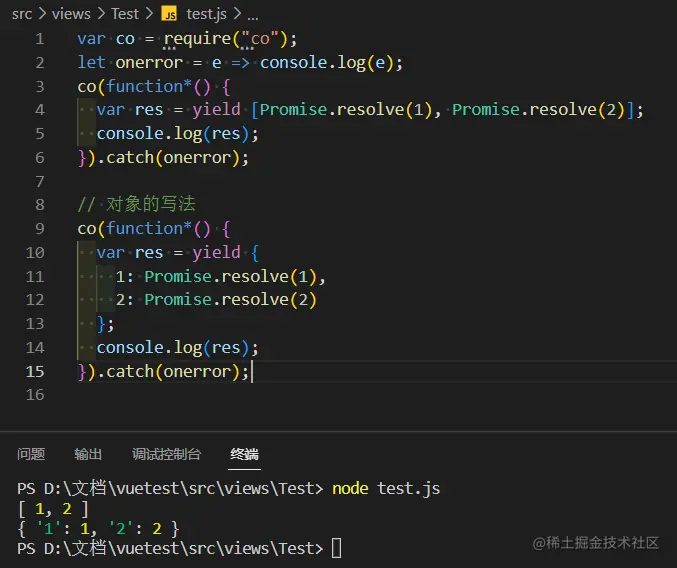Click the 'onerror' variable on line 2
Screen dimensions: 677x568
coord(149,63)
